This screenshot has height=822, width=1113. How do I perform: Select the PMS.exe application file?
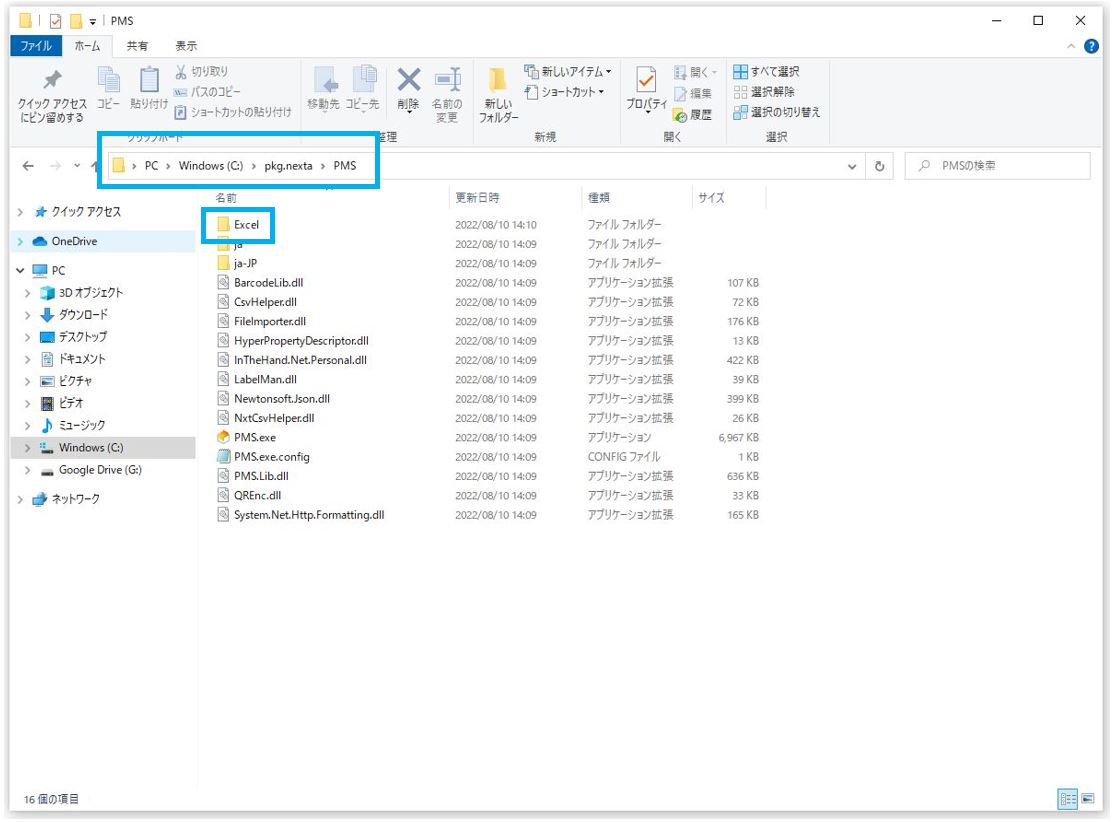254,438
